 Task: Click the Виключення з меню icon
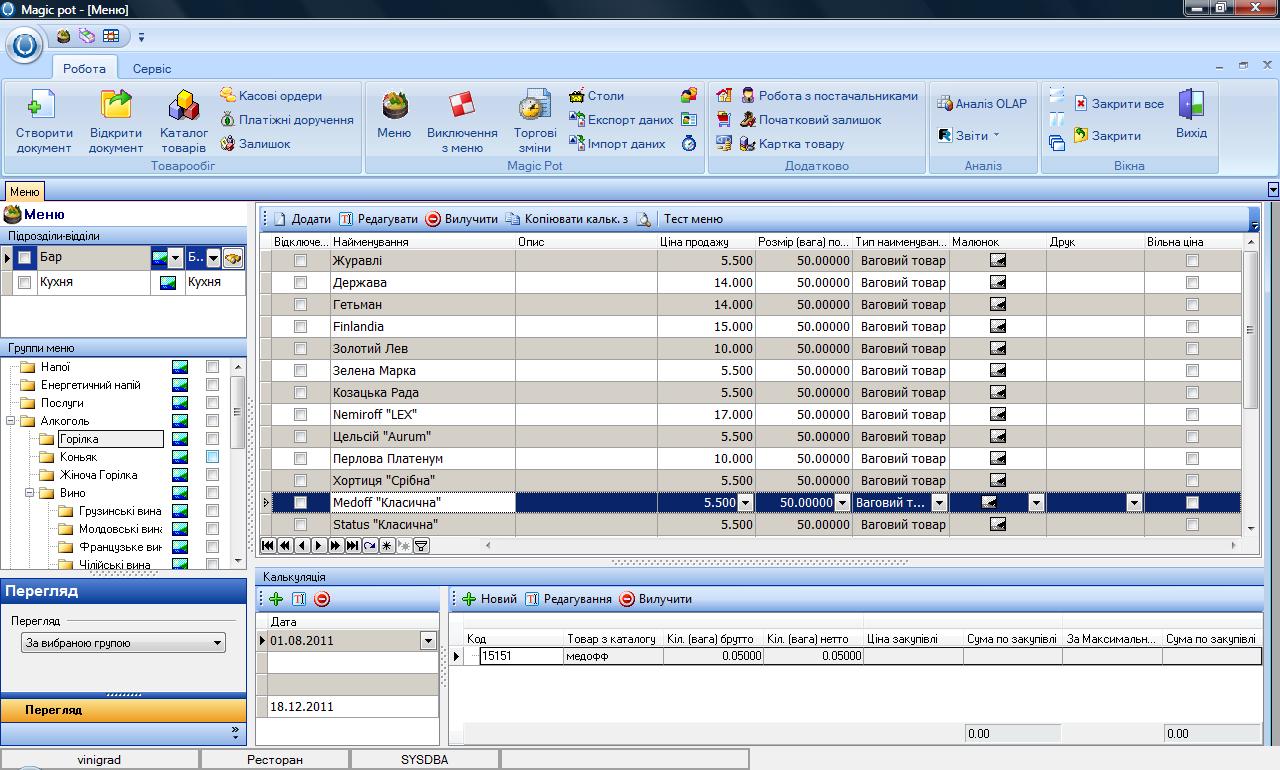pos(461,106)
